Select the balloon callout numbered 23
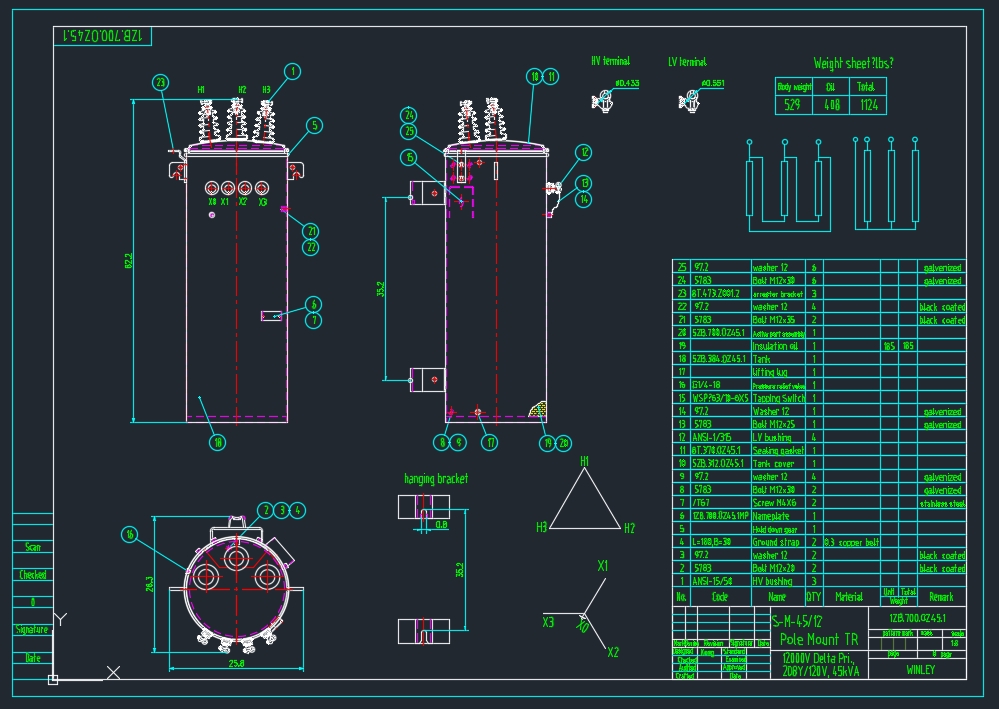Screen dimensions: 999x709 coord(161,84)
